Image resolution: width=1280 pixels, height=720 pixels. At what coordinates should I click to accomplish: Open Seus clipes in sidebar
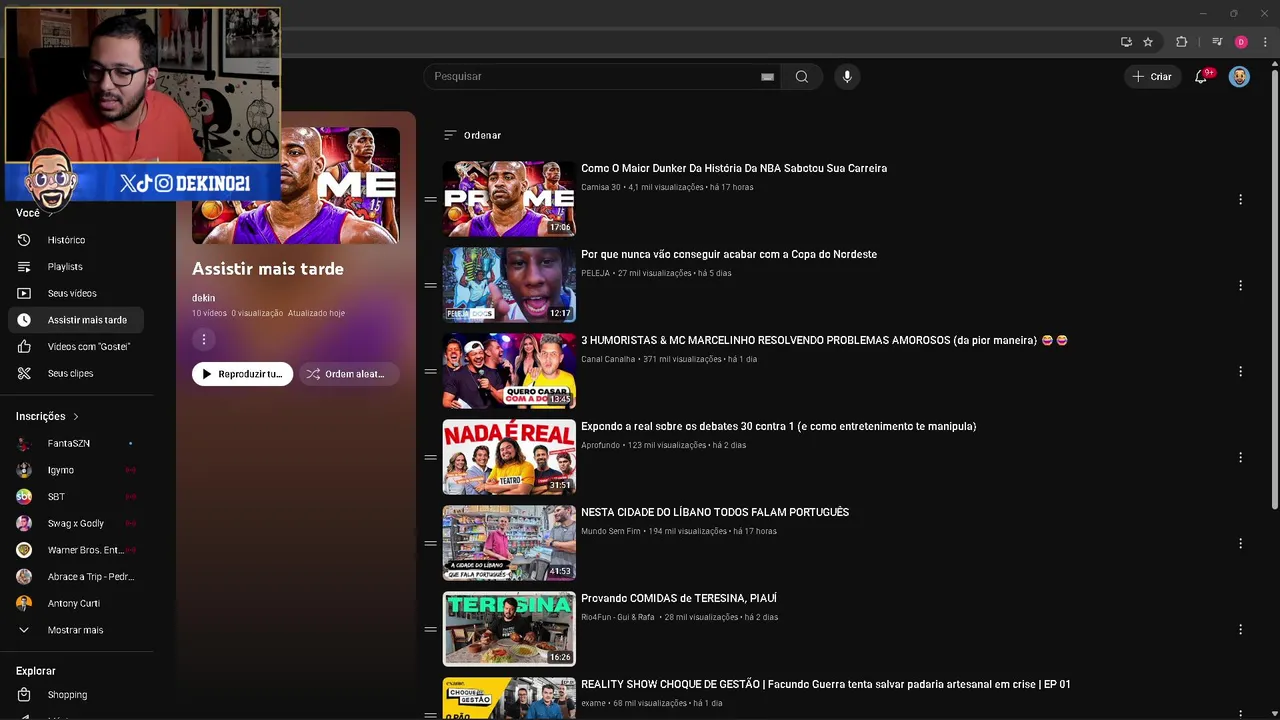click(76, 373)
